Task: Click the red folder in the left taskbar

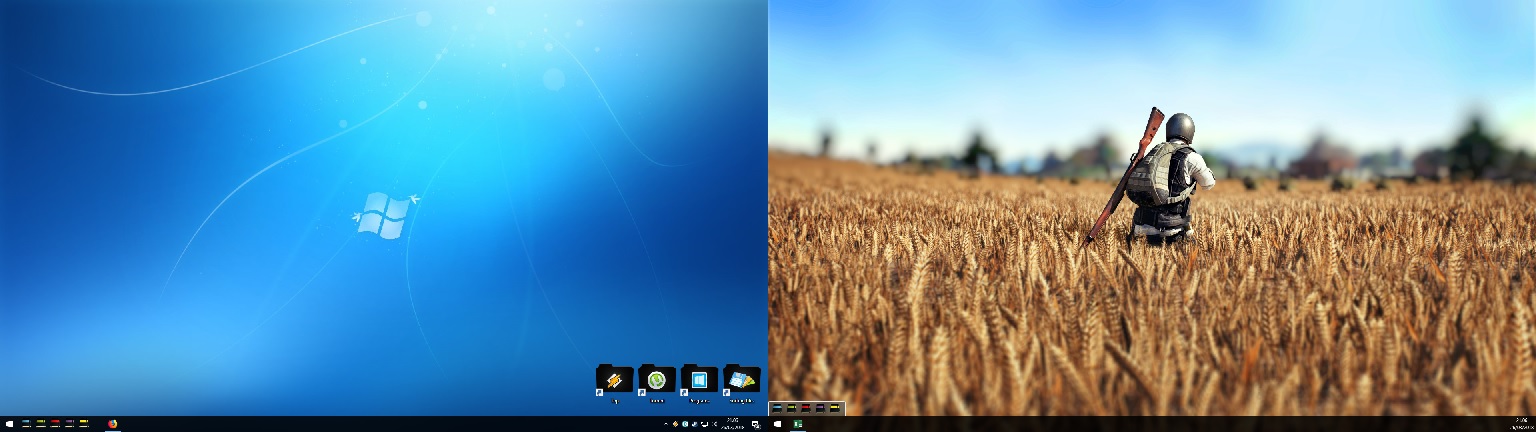Action: click(55, 423)
